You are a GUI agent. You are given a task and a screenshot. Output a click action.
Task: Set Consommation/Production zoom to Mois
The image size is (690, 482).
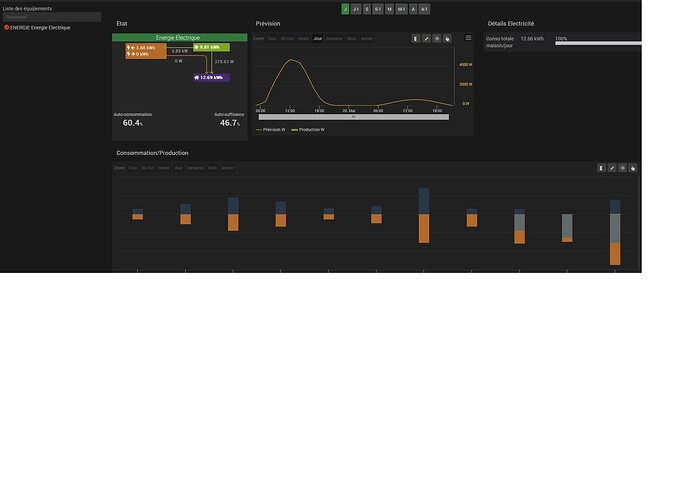(x=212, y=168)
